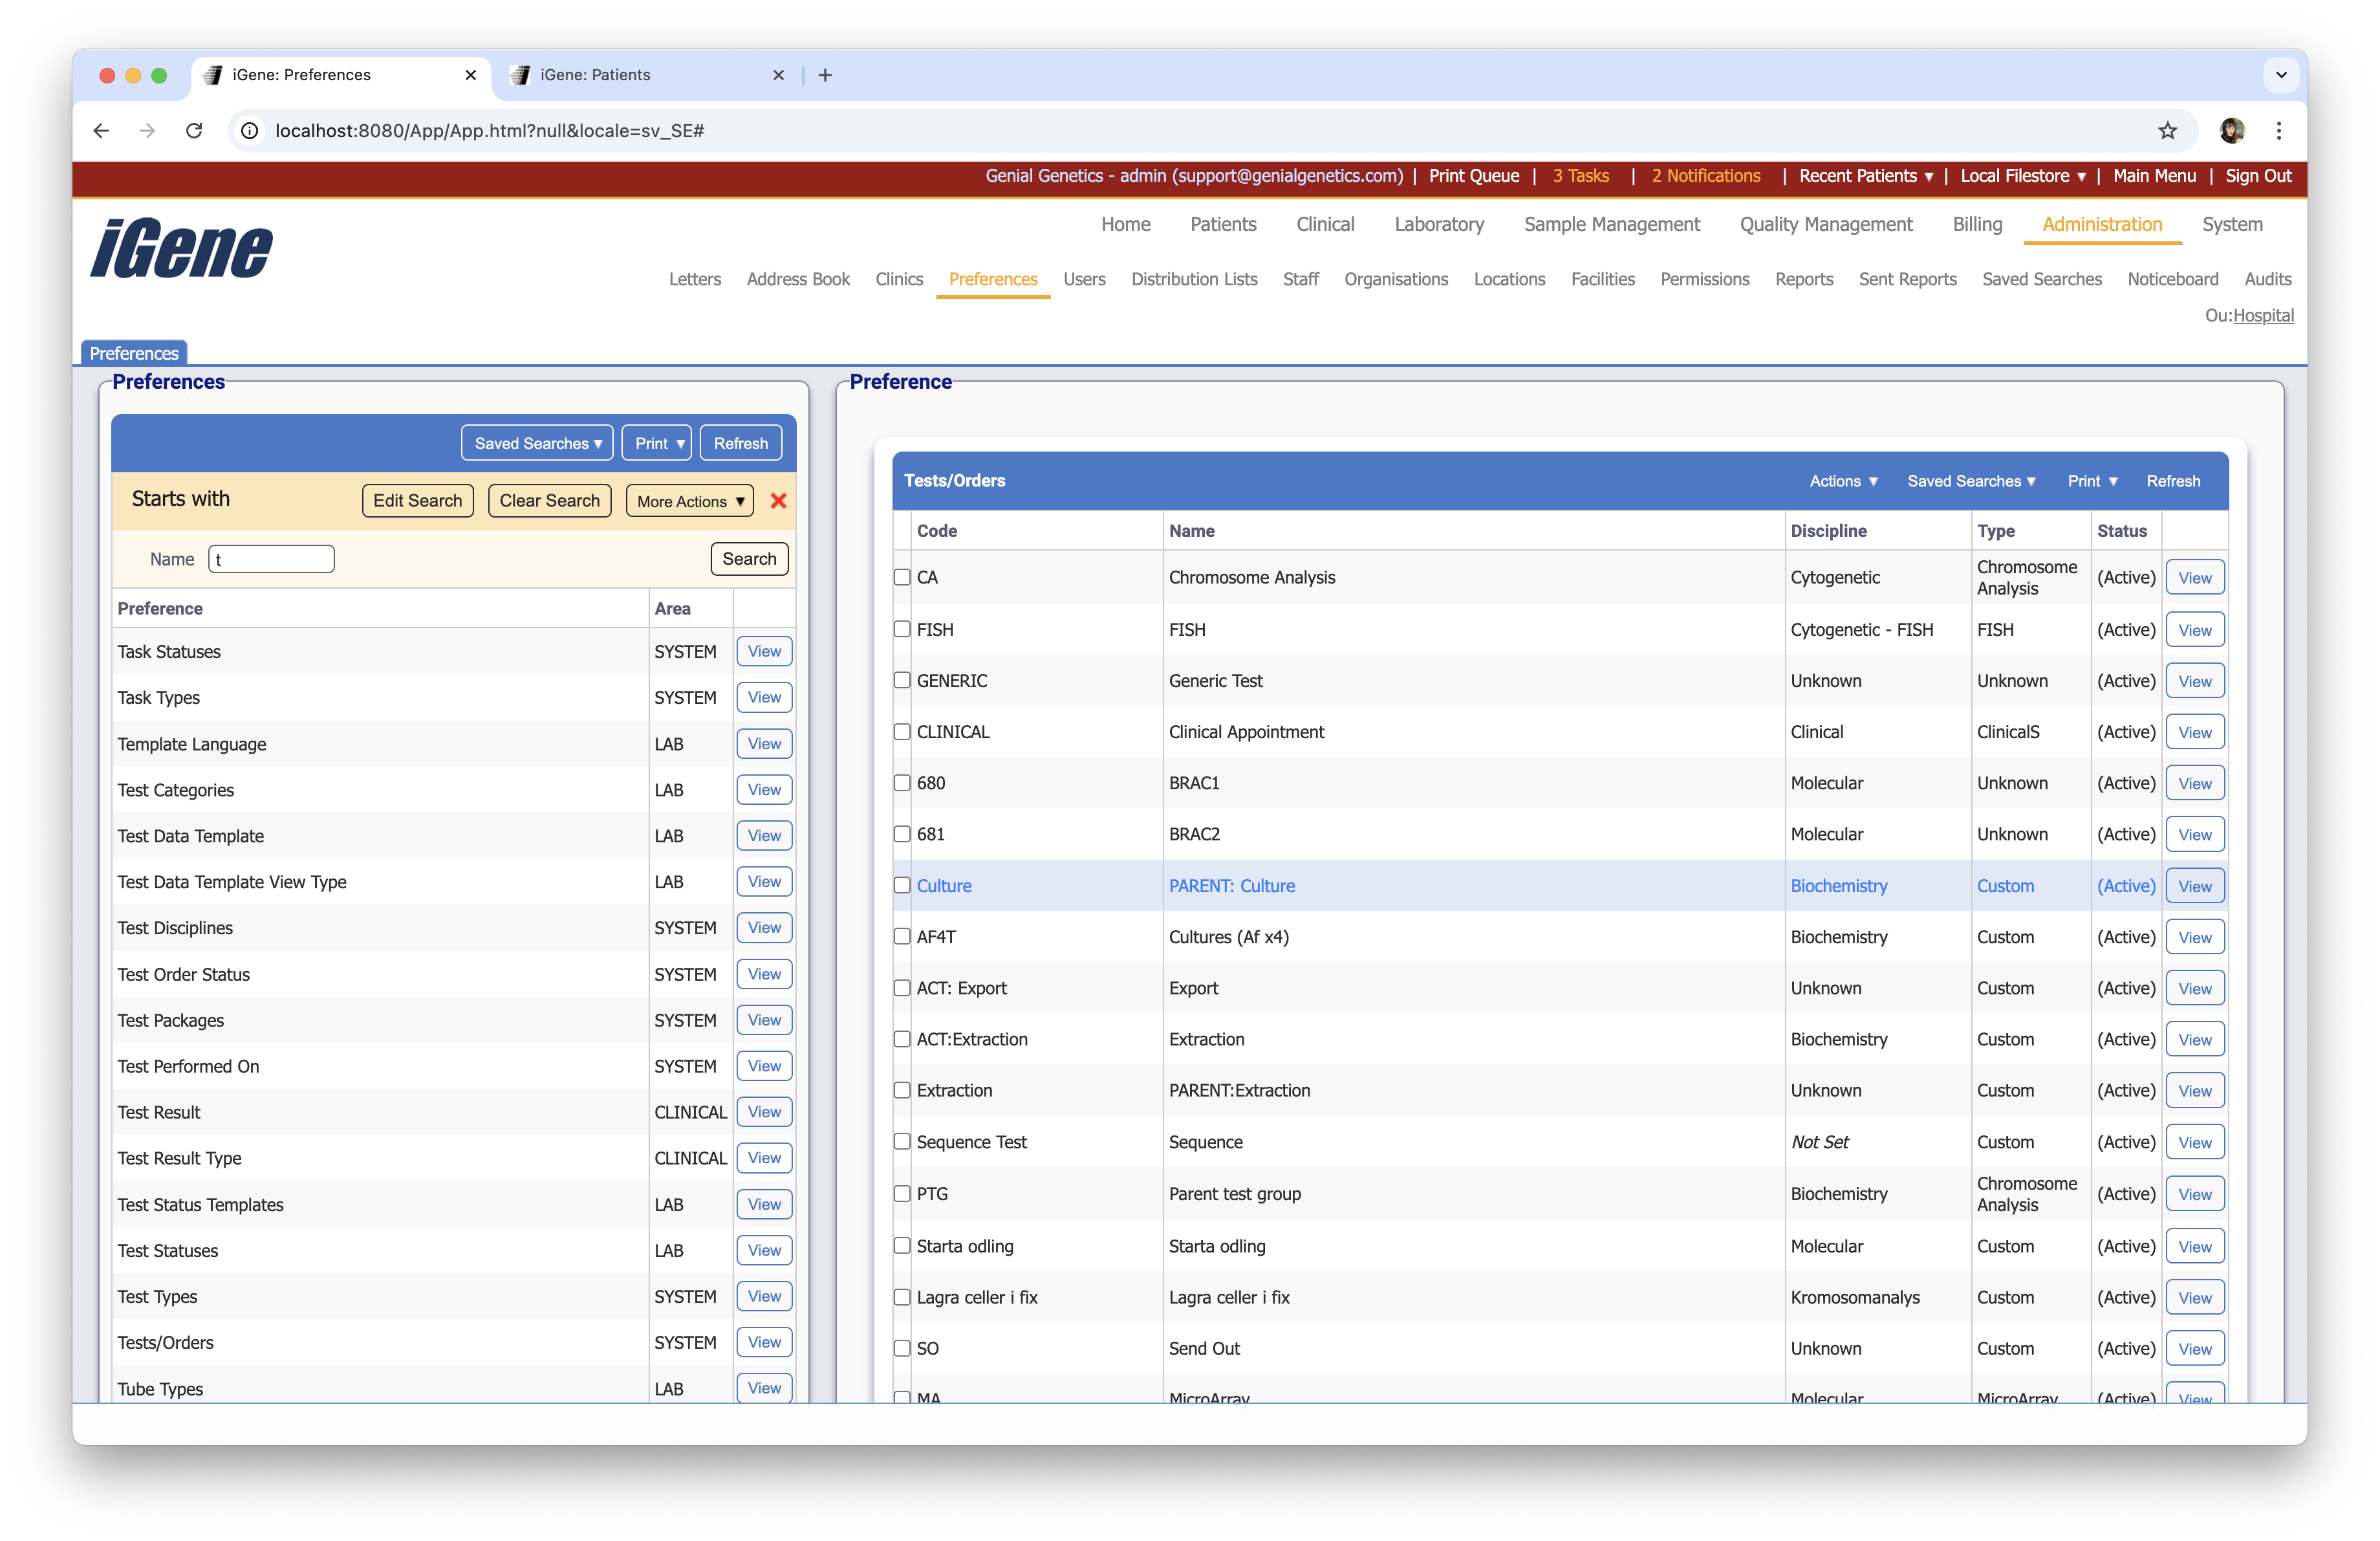View the Test Packages preference
The height and width of the screenshot is (1541, 2380).
pos(764,1020)
